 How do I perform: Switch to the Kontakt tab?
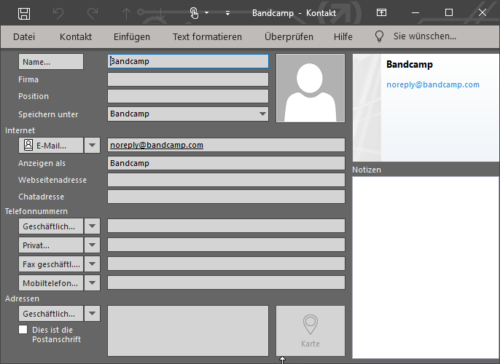[x=76, y=37]
